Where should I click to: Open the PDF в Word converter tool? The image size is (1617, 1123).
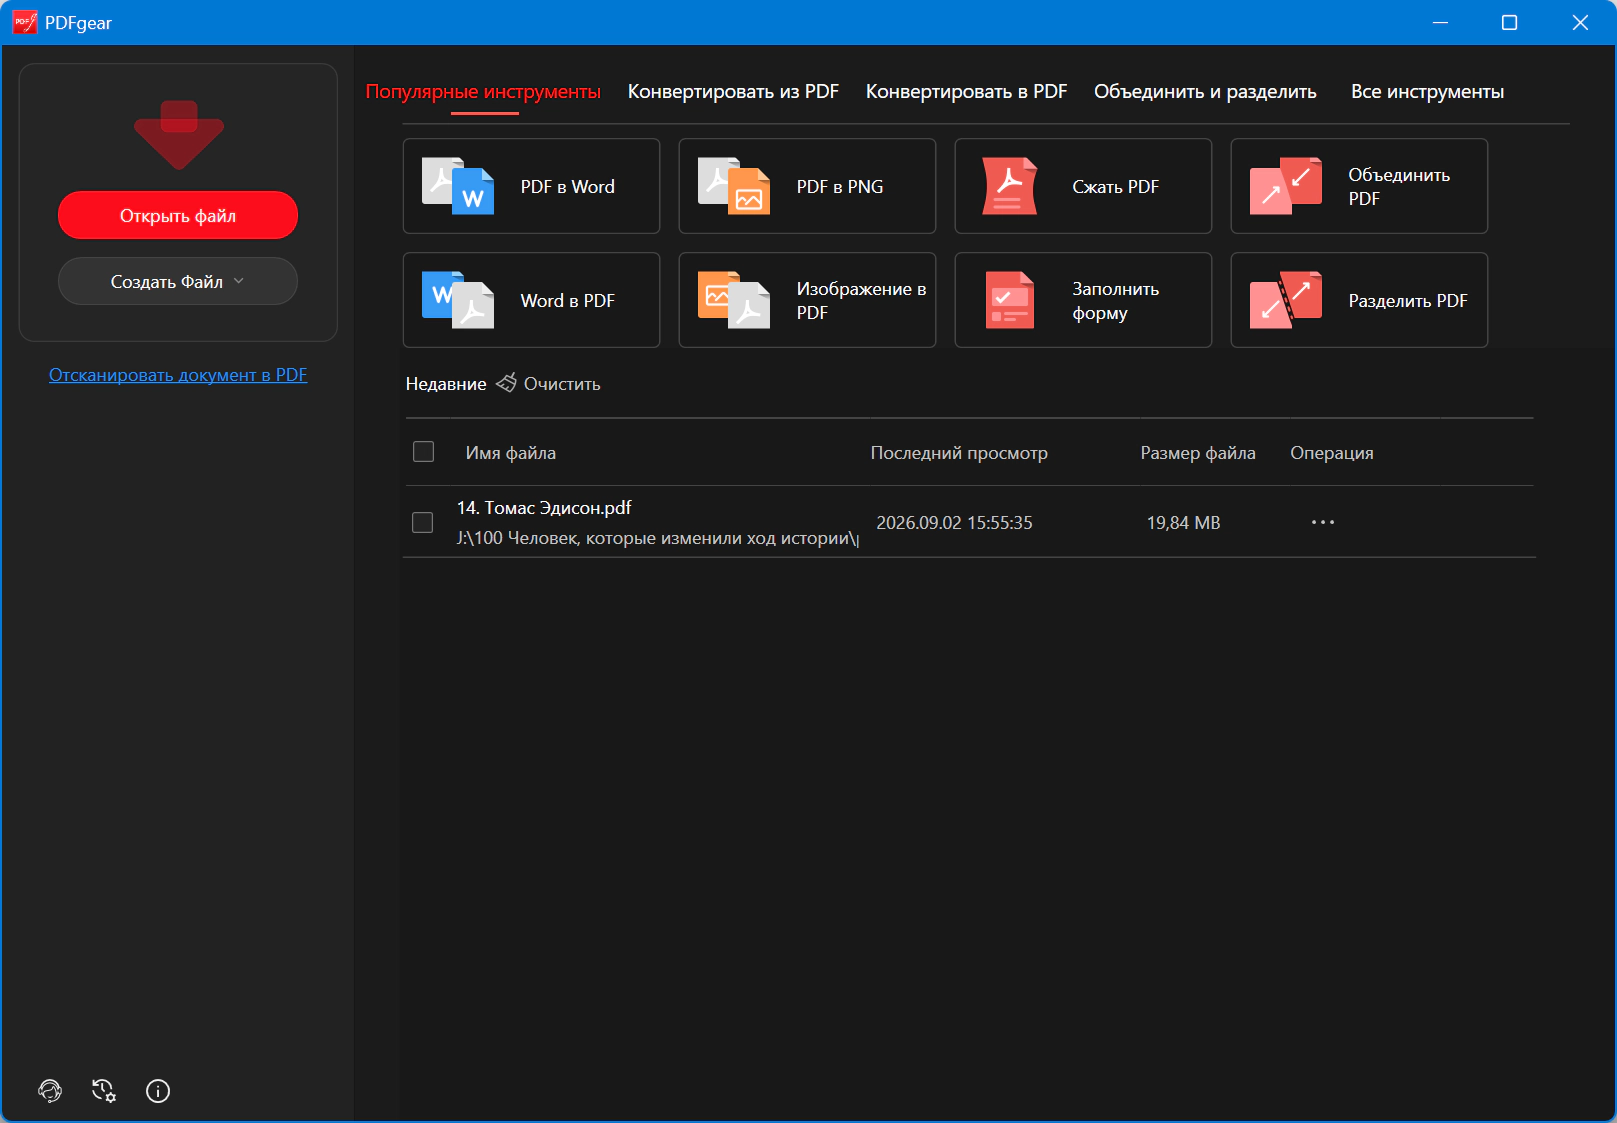(531, 186)
